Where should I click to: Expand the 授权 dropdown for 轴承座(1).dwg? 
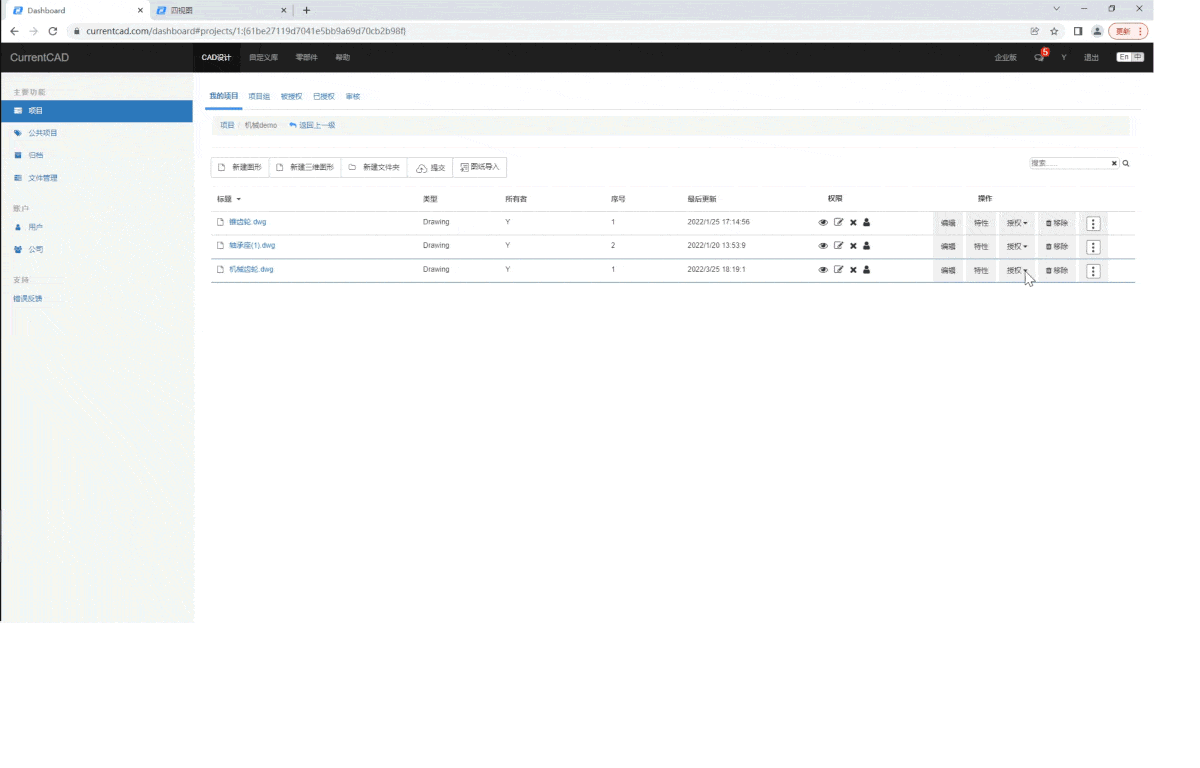click(1017, 246)
